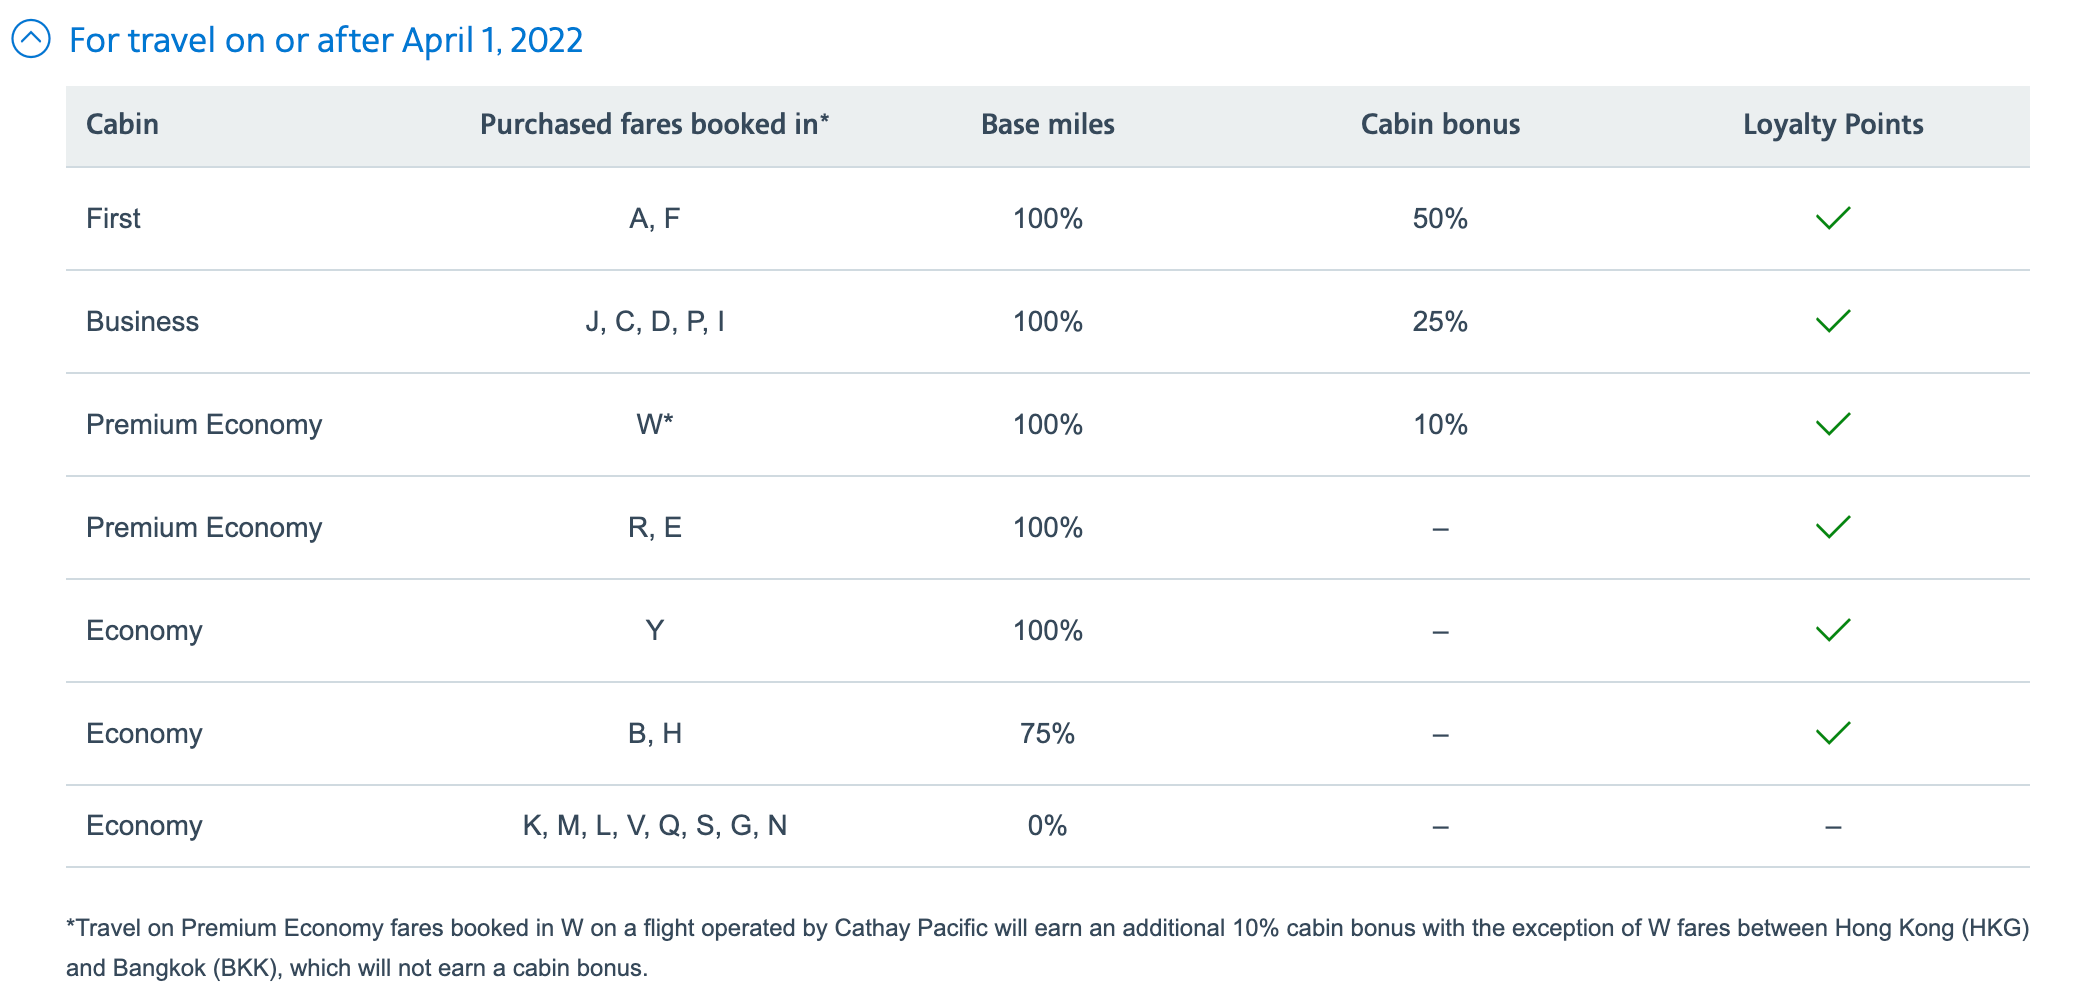Click the dash under Loyalty Points for K fares

[x=1833, y=825]
